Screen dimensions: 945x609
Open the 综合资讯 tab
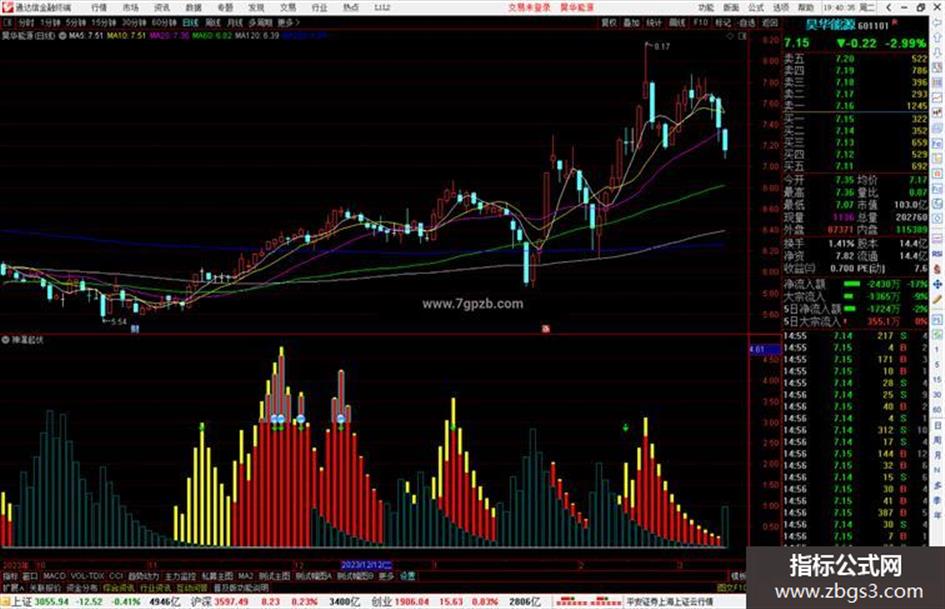pyautogui.click(x=119, y=587)
